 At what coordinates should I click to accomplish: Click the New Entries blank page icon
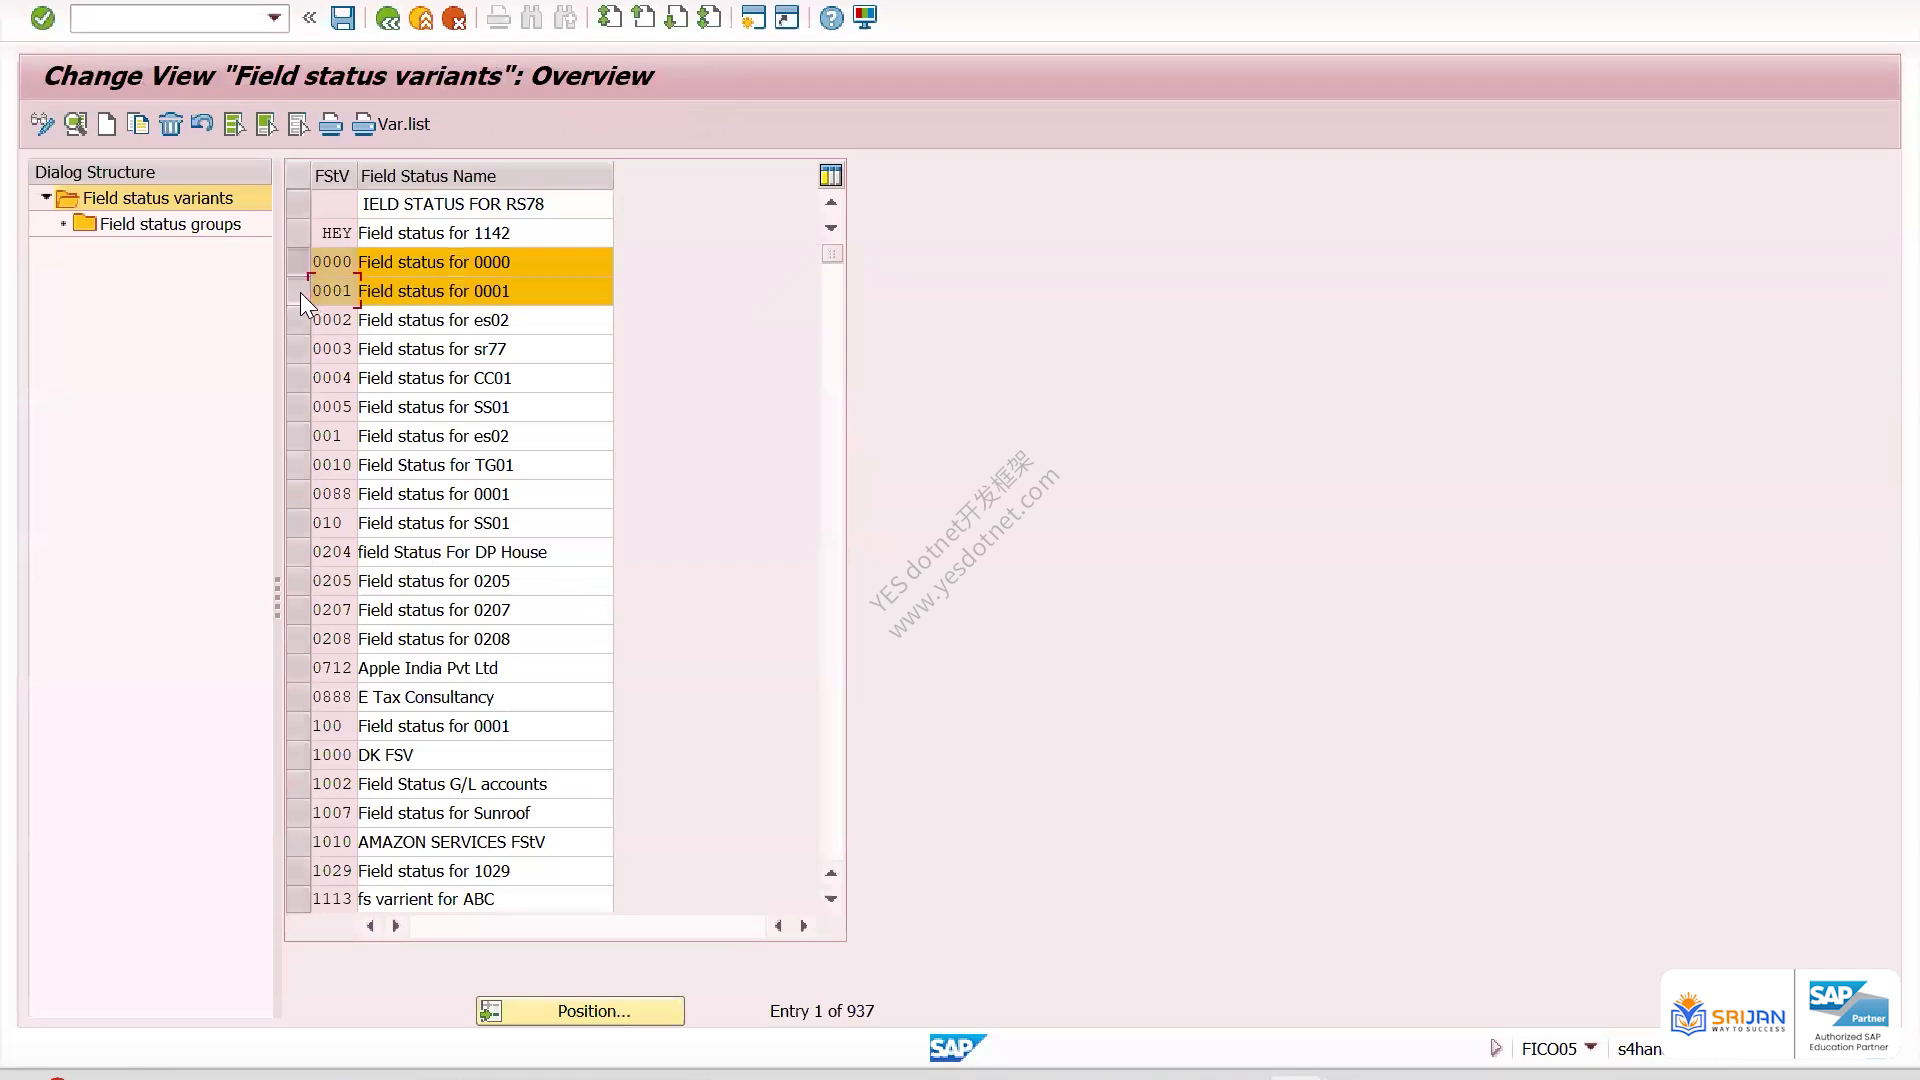click(107, 124)
